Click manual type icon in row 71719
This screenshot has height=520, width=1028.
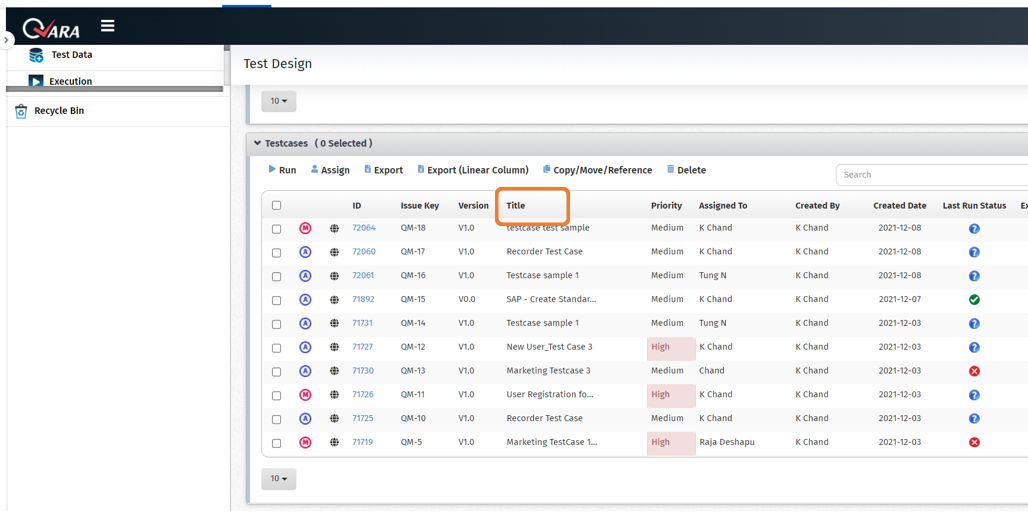[x=305, y=443]
